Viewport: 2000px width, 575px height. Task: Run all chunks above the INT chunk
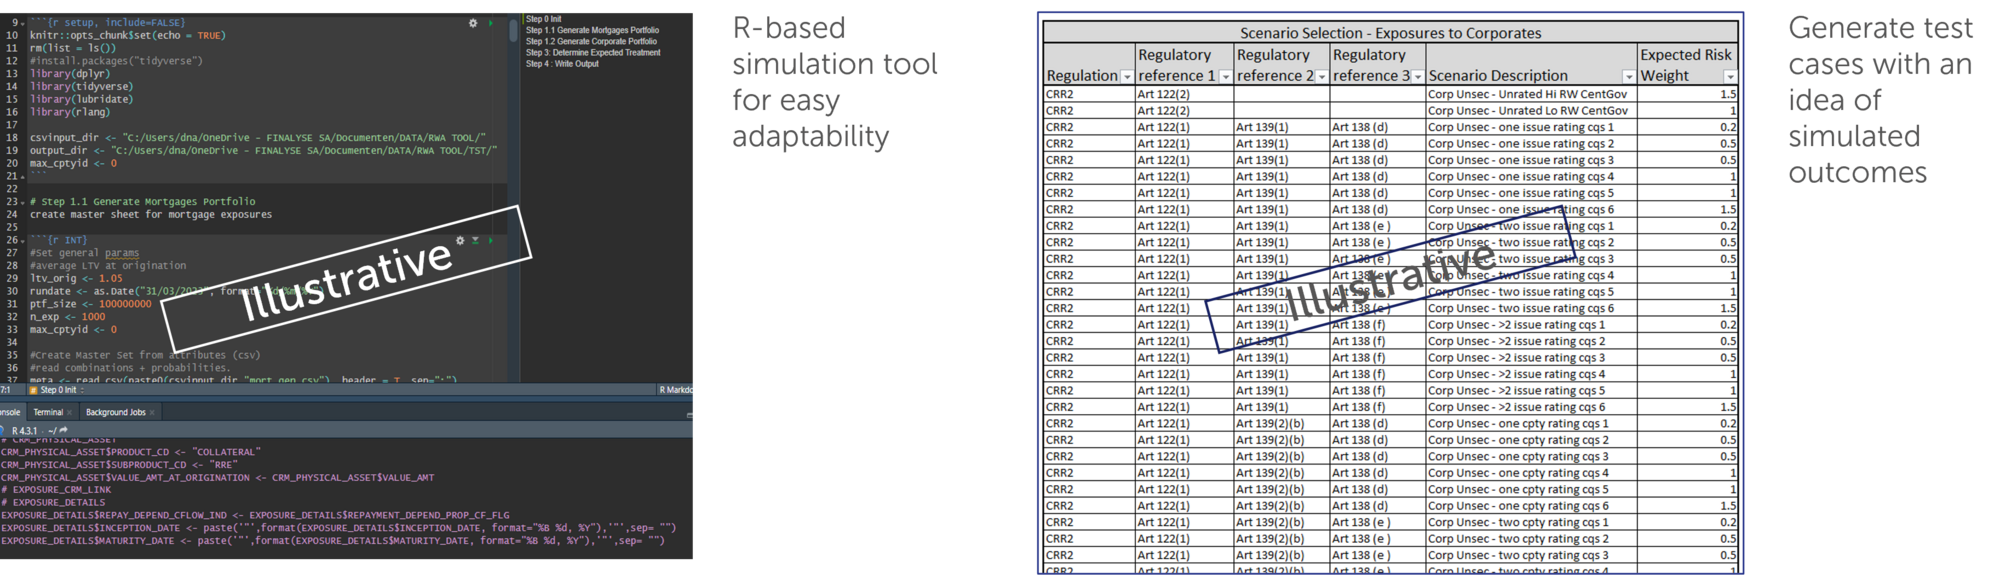[475, 241]
